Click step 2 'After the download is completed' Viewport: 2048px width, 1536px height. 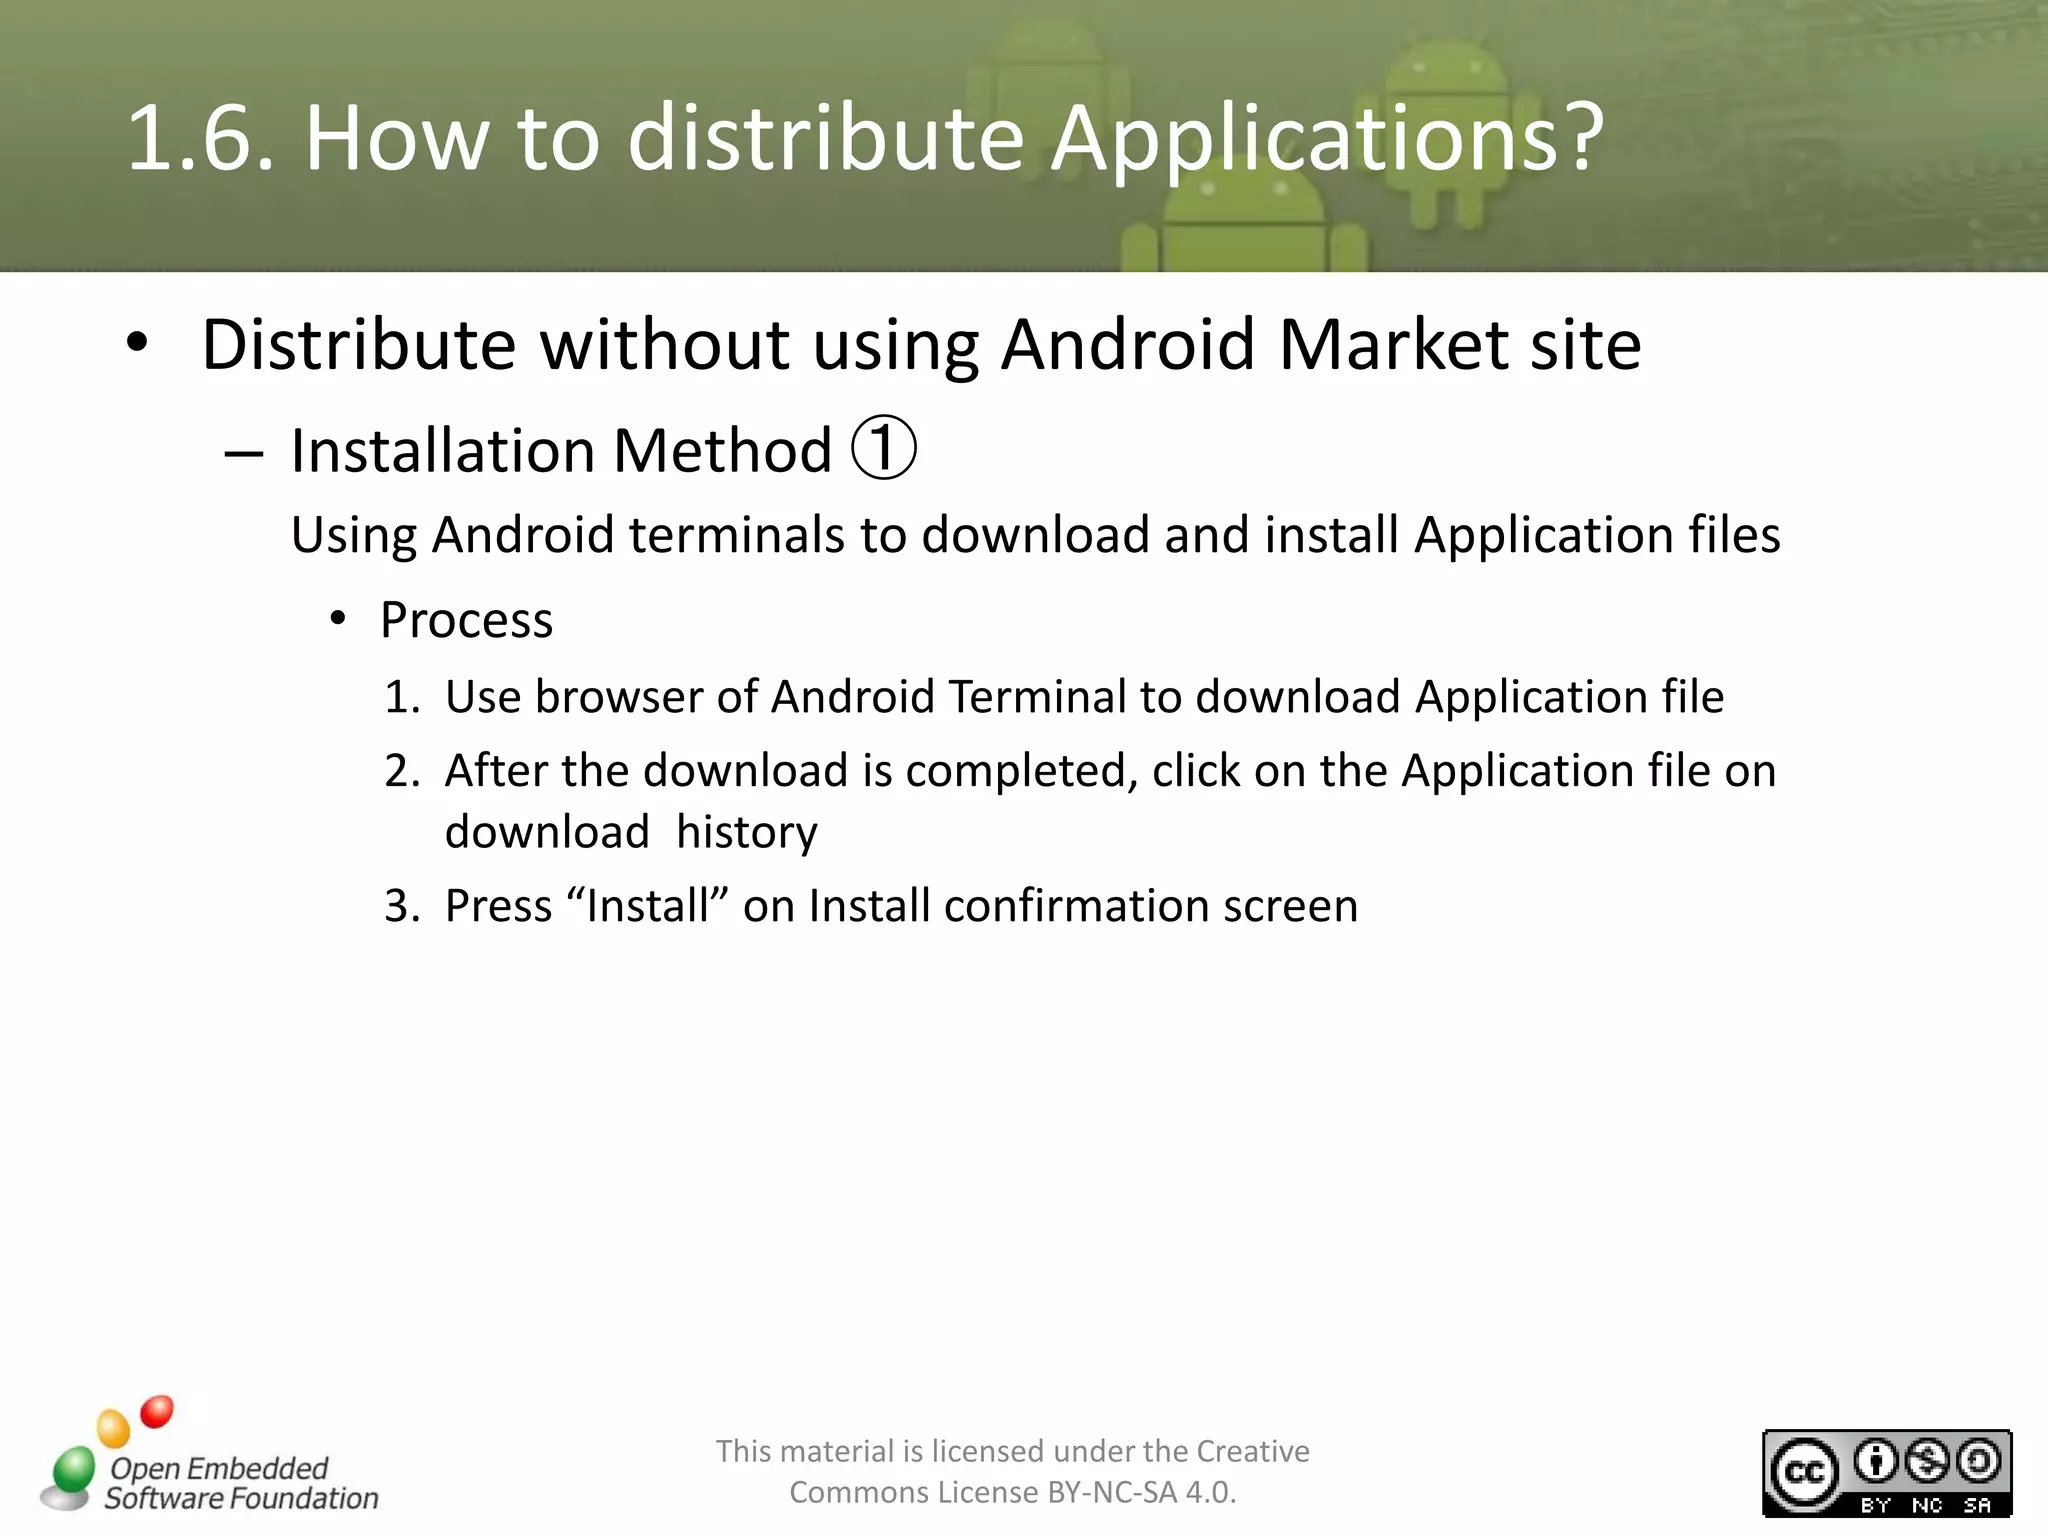coord(1110,801)
